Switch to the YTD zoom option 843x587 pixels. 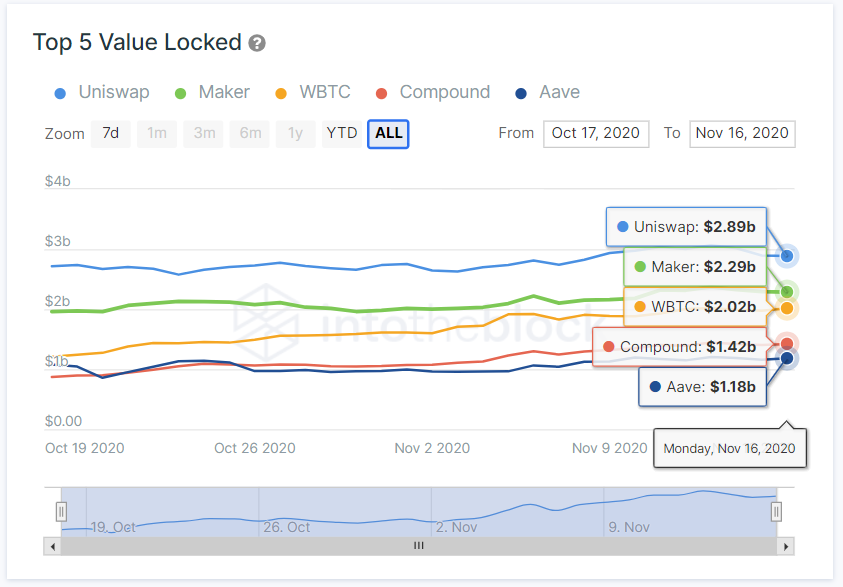(x=342, y=133)
